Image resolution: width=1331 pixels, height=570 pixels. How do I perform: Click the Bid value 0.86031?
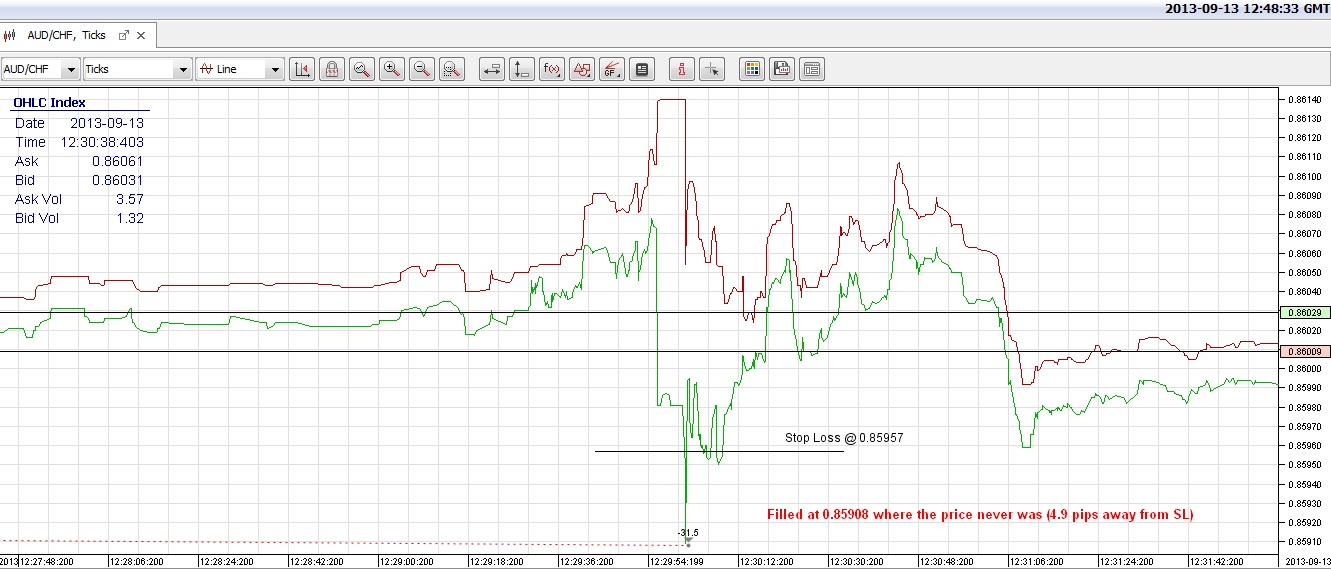coord(118,180)
